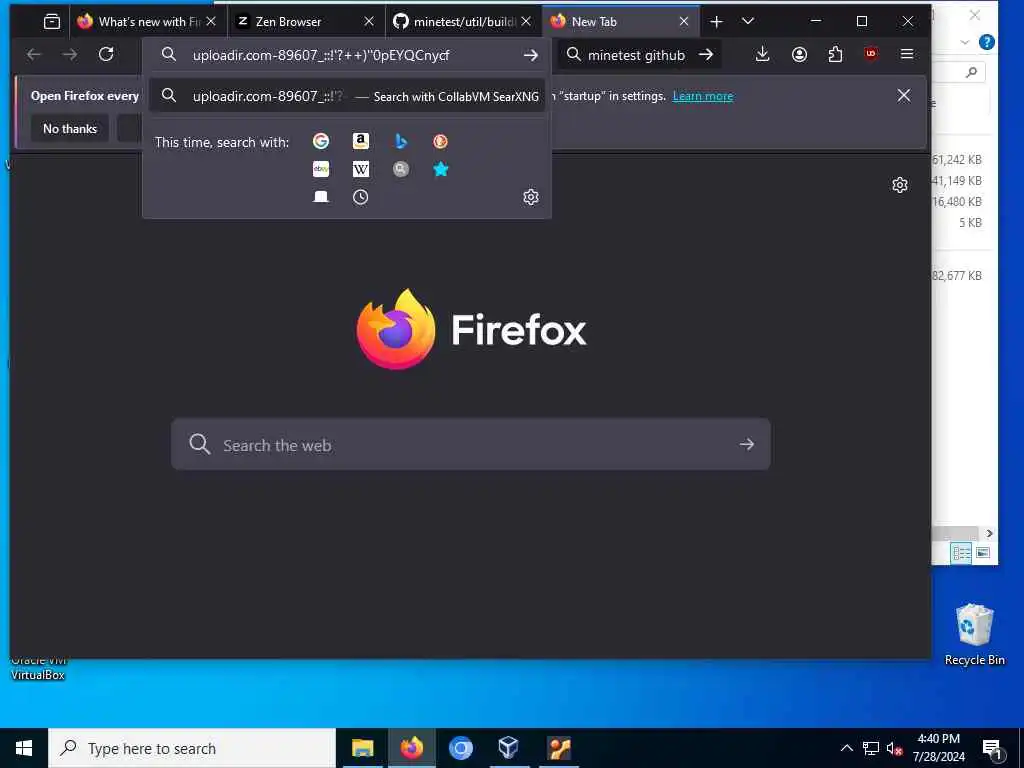This screenshot has width=1024, height=768.
Task: Open a new tab with plus button
Action: pos(716,22)
